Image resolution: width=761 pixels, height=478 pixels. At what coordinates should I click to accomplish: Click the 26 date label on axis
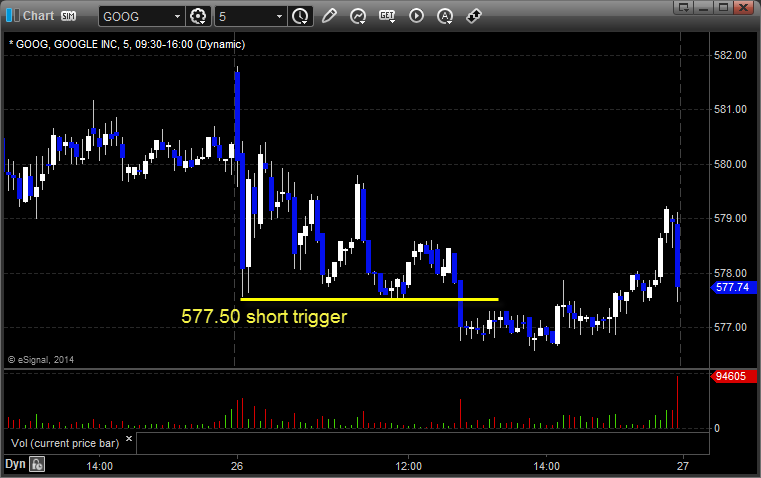pos(237,466)
